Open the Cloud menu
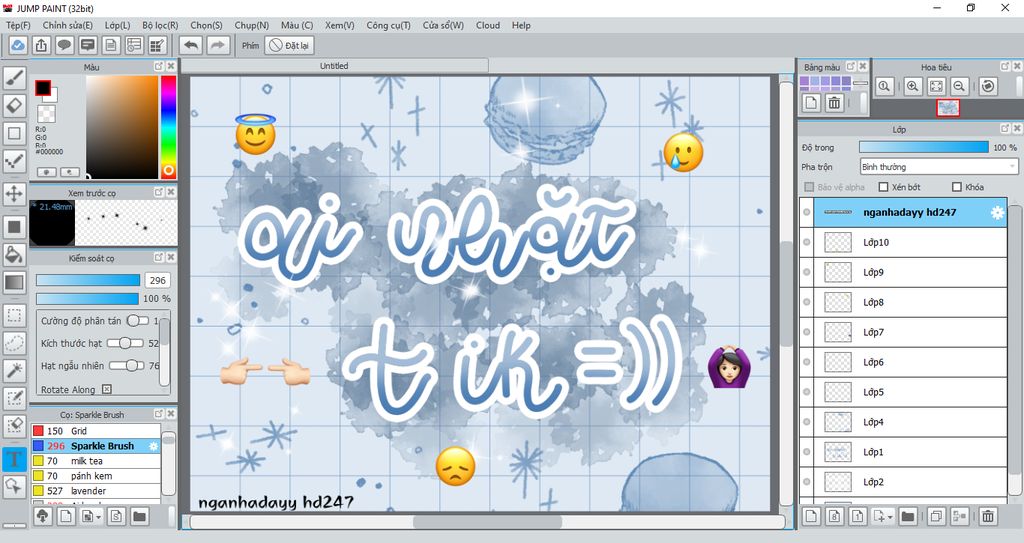The width and height of the screenshot is (1024, 543). tap(488, 25)
